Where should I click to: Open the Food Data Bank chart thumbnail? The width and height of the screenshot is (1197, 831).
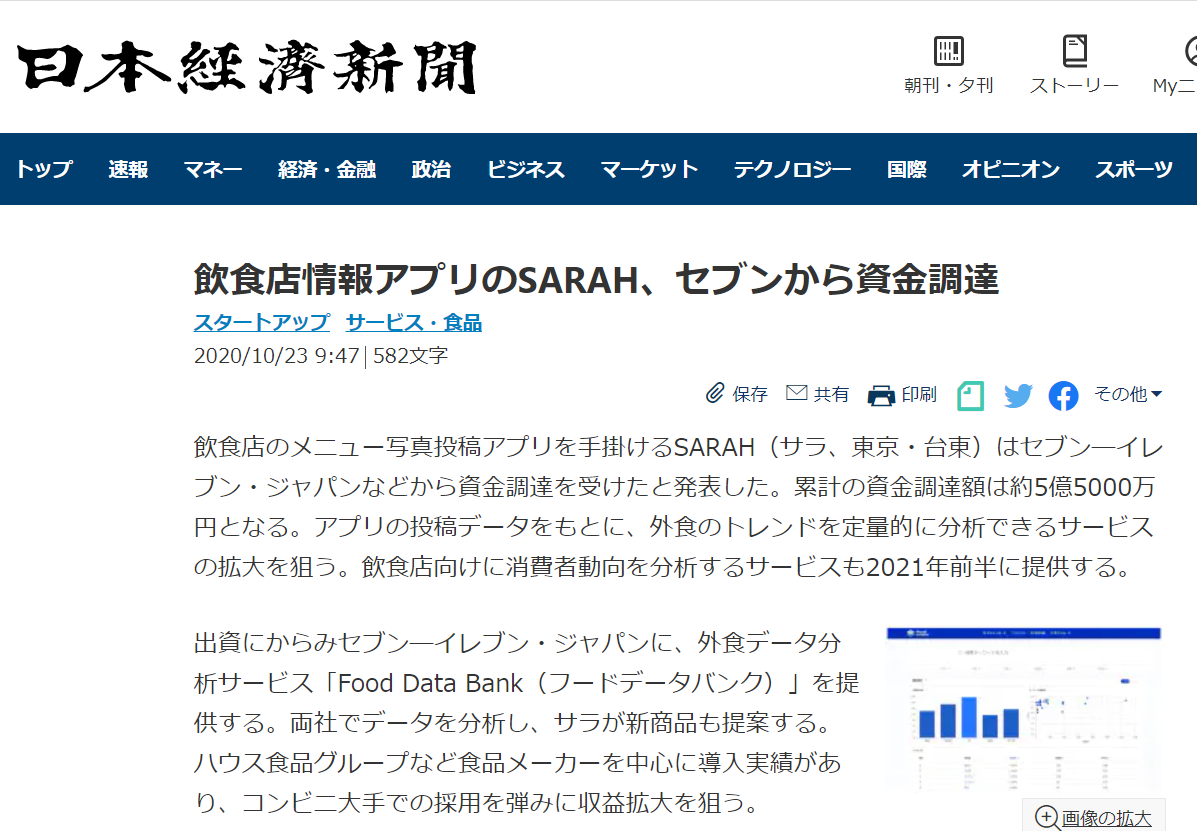[1024, 710]
